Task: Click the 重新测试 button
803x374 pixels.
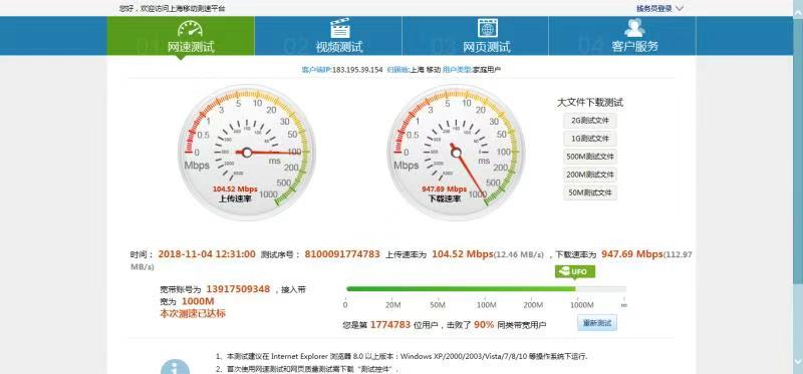Action: pos(597,323)
